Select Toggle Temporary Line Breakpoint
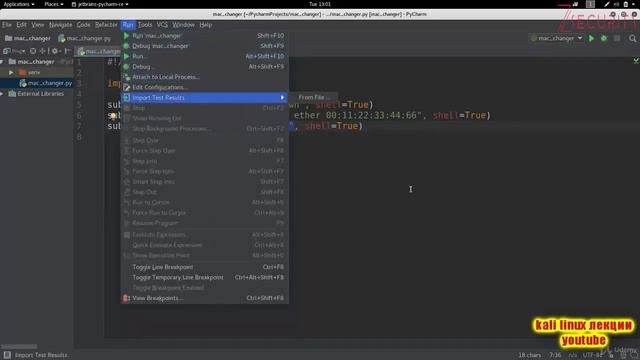This screenshot has height=360, width=640. pyautogui.click(x=204, y=278)
